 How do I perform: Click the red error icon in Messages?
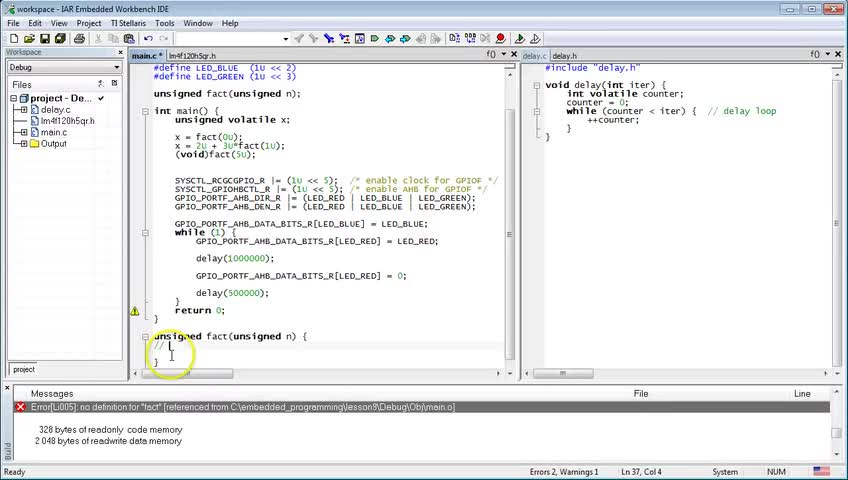click(x=21, y=407)
